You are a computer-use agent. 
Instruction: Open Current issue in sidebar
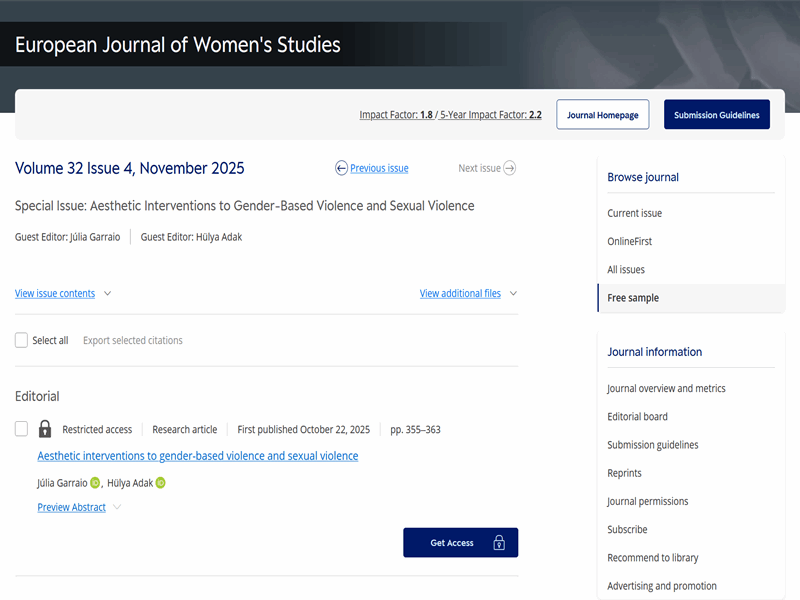[x=634, y=213]
